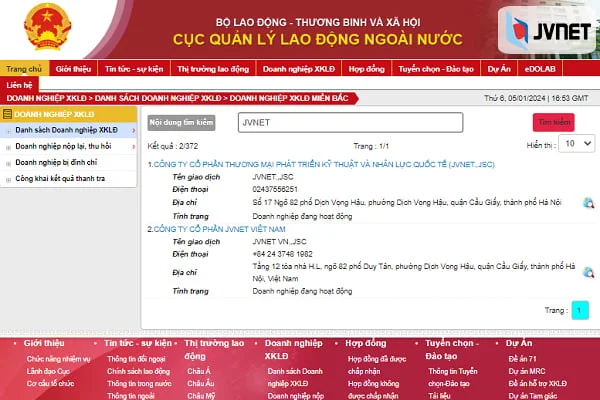This screenshot has width=600, height=400.
Task: Click the DOANH NGHIỆP XKLĐ panel header icon
Action: point(9,115)
